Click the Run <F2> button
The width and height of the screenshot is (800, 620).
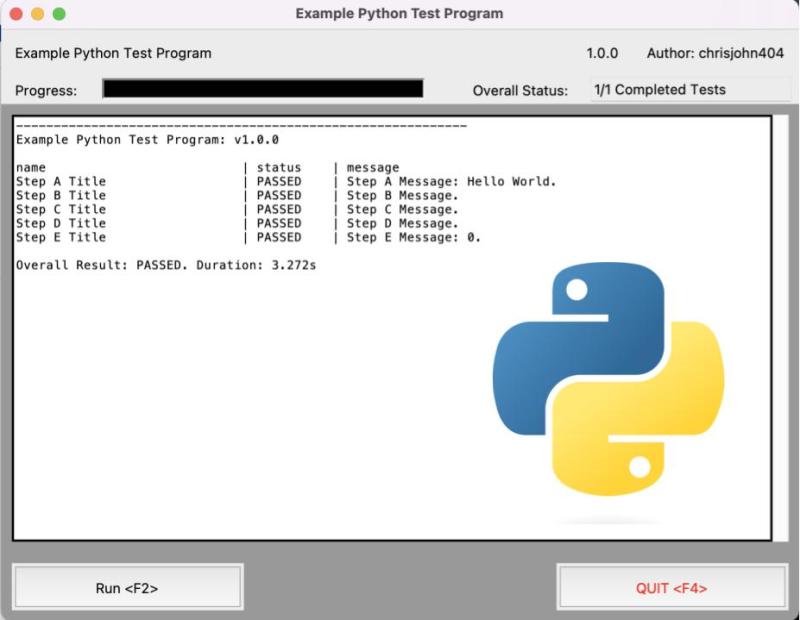tap(128, 588)
